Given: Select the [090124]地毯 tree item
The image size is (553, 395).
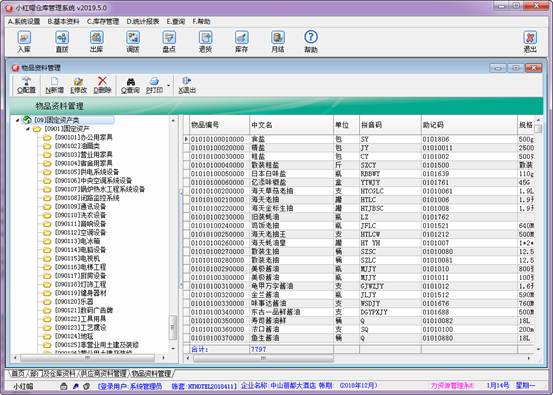Looking at the screenshot, I should (x=74, y=336).
